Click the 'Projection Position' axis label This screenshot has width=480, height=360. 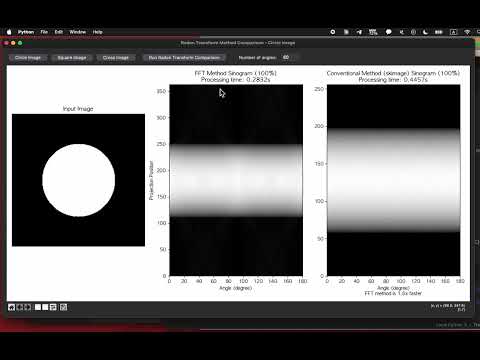[x=151, y=180]
